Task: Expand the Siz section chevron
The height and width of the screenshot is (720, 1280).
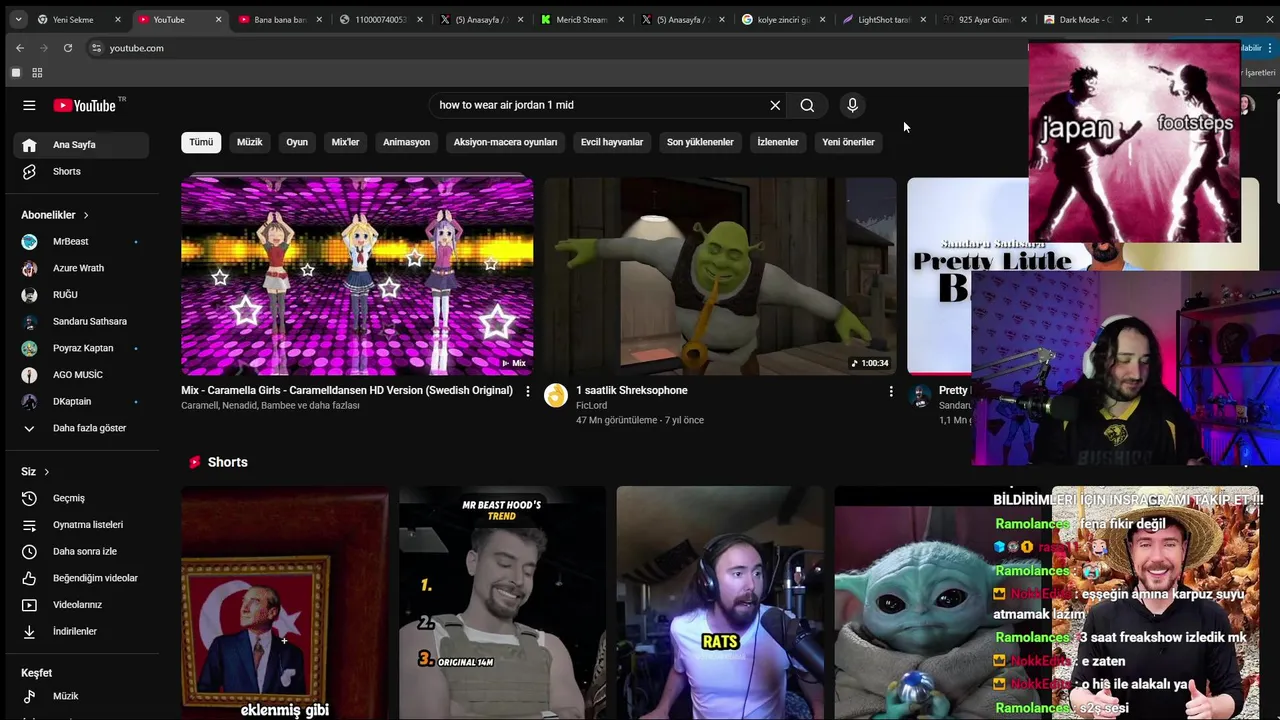Action: [x=46, y=472]
